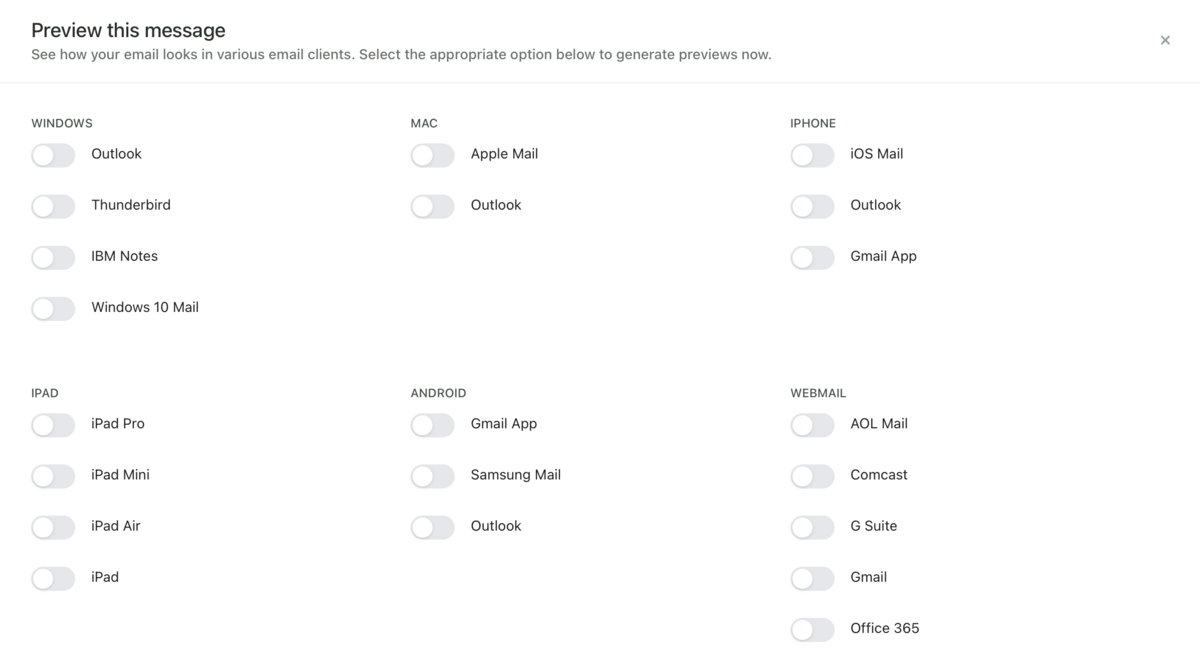Turn on the IBM Notes toggle
This screenshot has height=656, width=1200.
[53, 257]
